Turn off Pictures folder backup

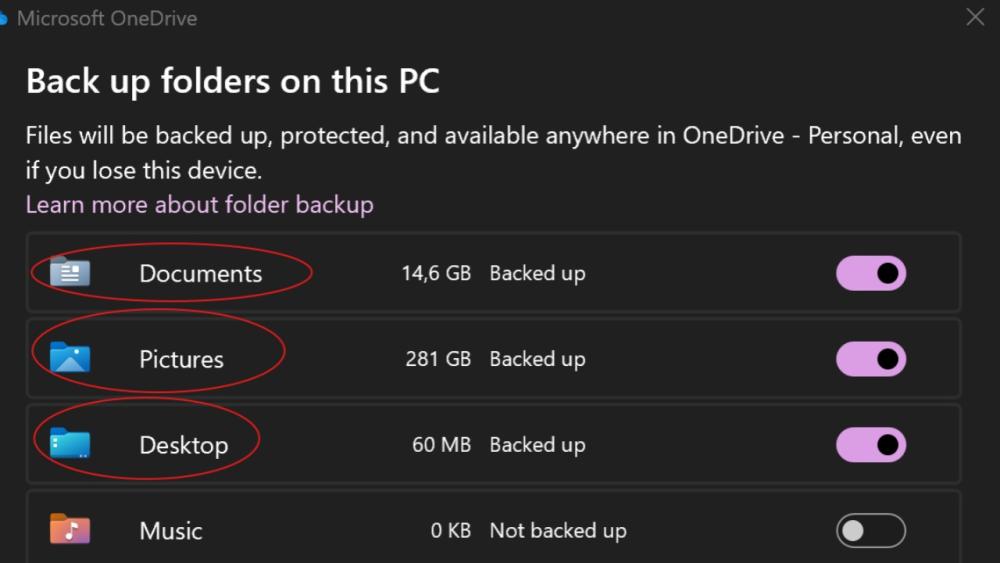[870, 359]
